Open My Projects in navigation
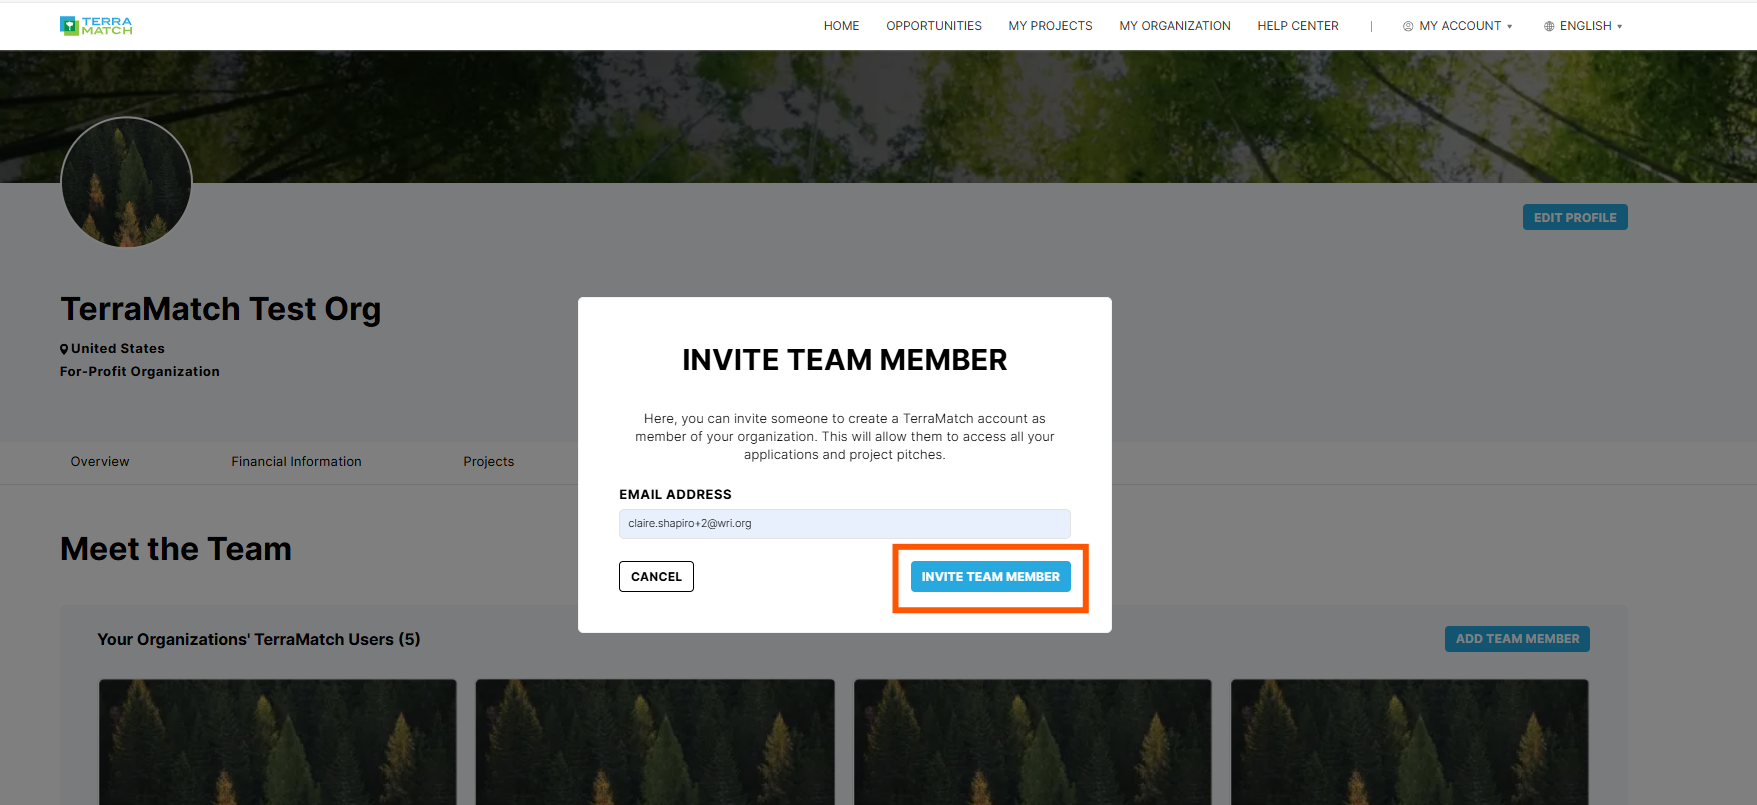Image resolution: width=1757 pixels, height=805 pixels. [1050, 26]
